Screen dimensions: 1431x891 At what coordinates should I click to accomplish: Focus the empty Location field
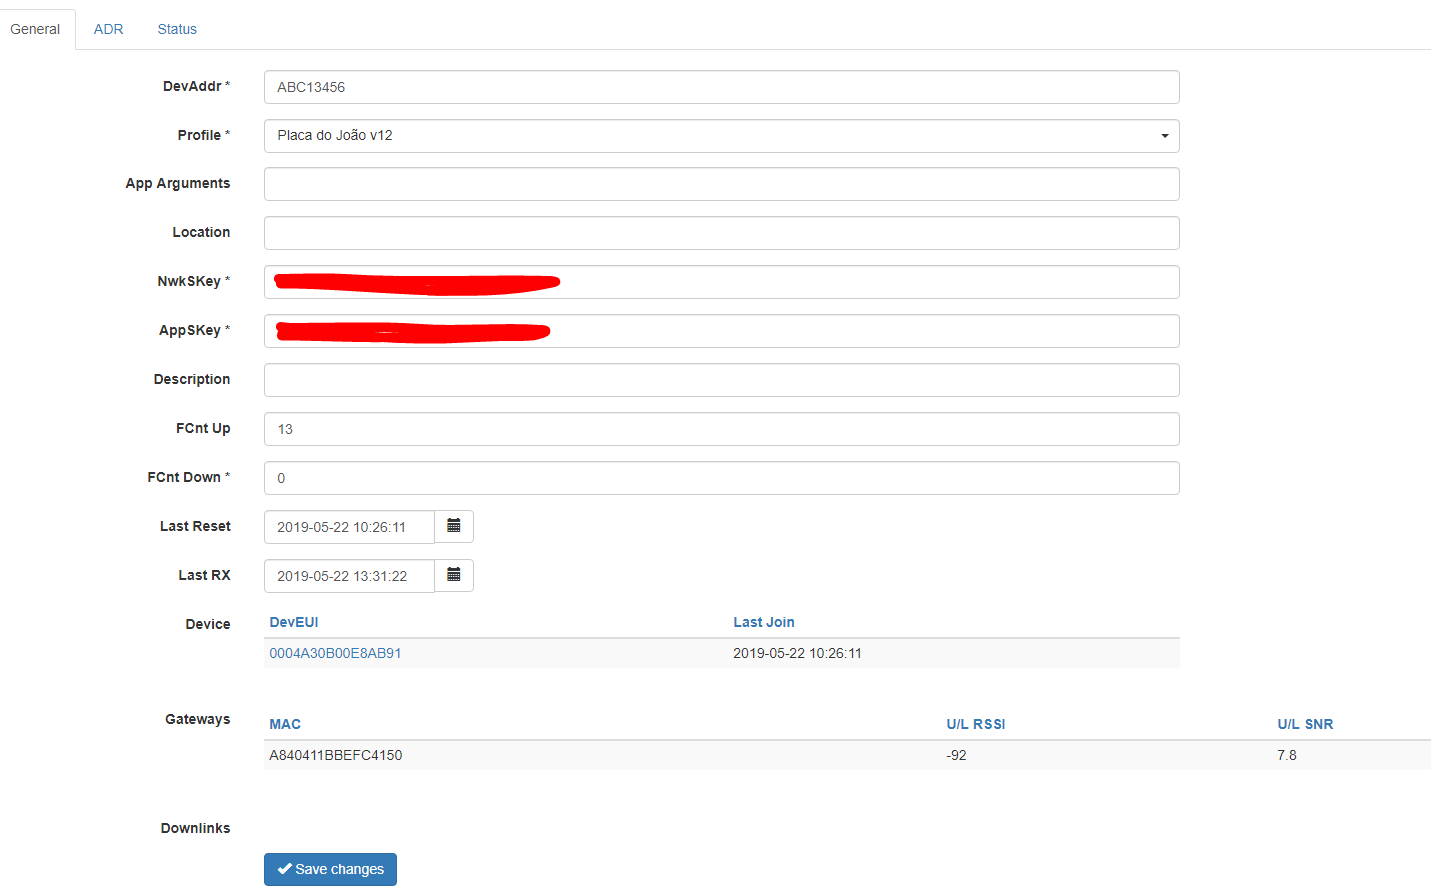pos(720,232)
